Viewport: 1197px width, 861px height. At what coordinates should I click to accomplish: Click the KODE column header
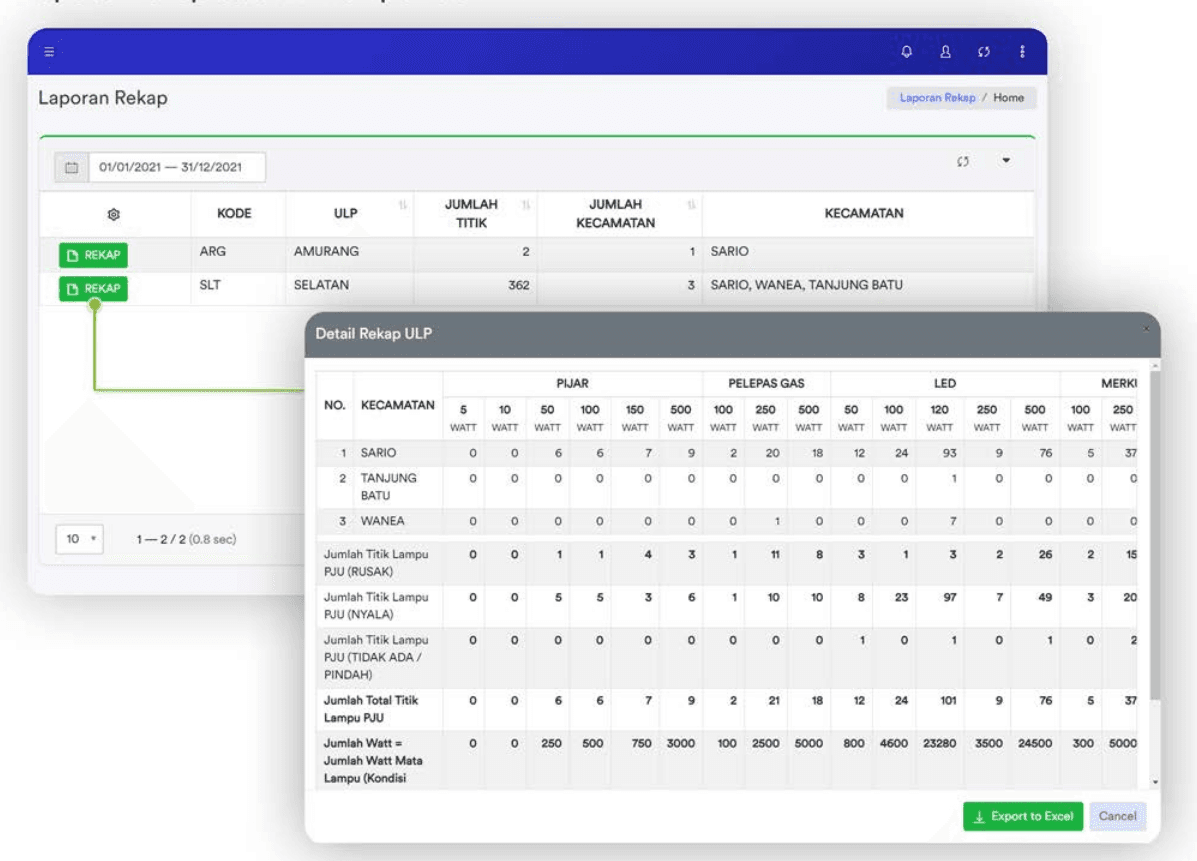pyautogui.click(x=234, y=214)
